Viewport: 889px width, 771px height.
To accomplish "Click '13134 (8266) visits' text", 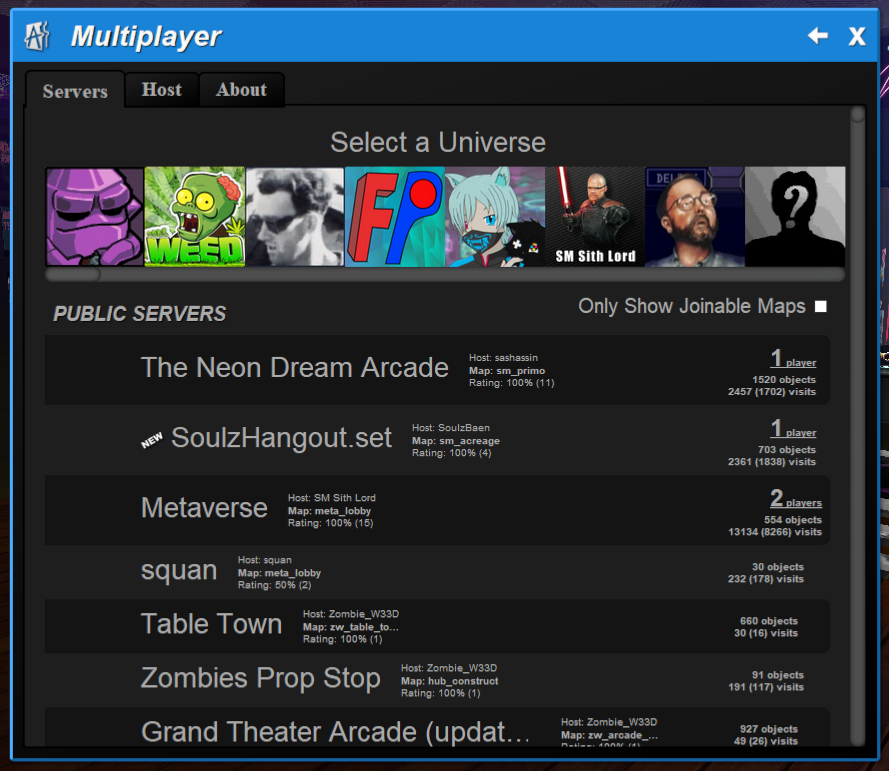I will (x=775, y=532).
